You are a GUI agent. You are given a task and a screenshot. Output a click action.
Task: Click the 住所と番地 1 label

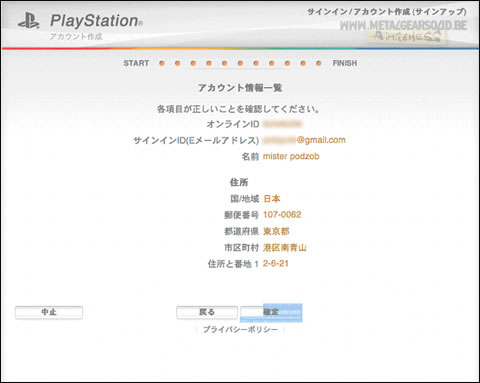(233, 264)
